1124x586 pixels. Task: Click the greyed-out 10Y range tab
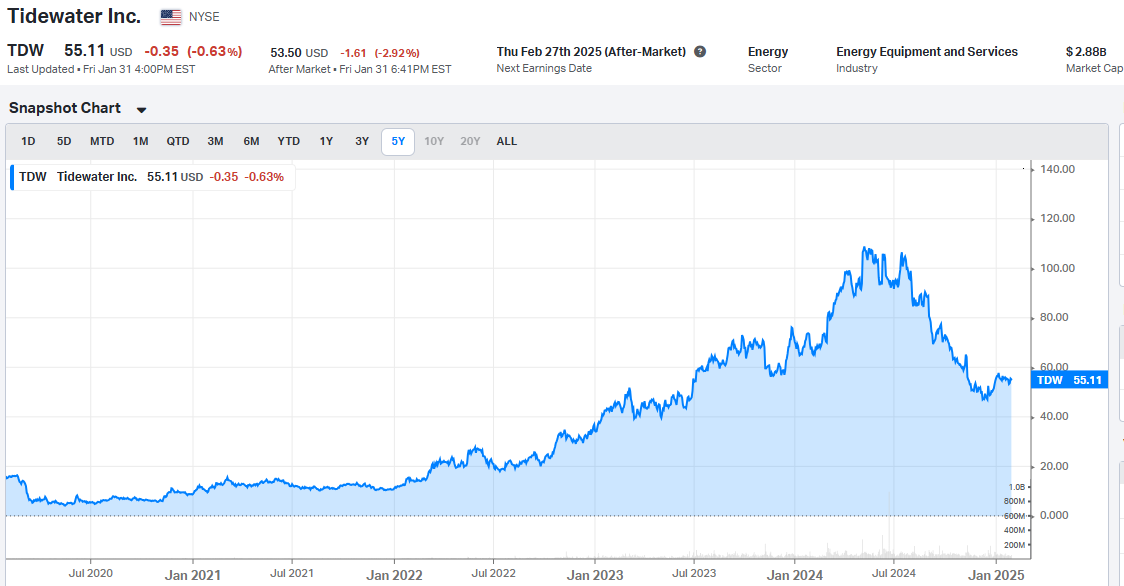(434, 141)
